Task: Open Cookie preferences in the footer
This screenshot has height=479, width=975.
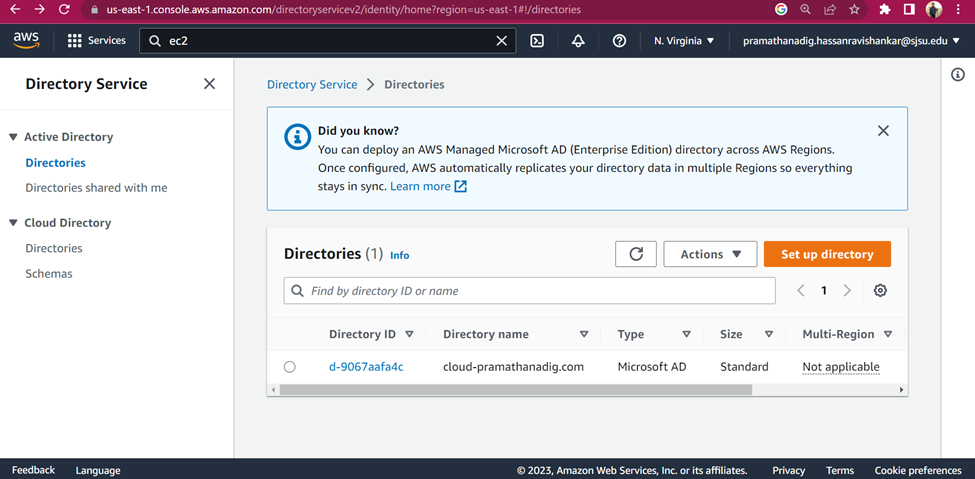Action: coord(918,470)
